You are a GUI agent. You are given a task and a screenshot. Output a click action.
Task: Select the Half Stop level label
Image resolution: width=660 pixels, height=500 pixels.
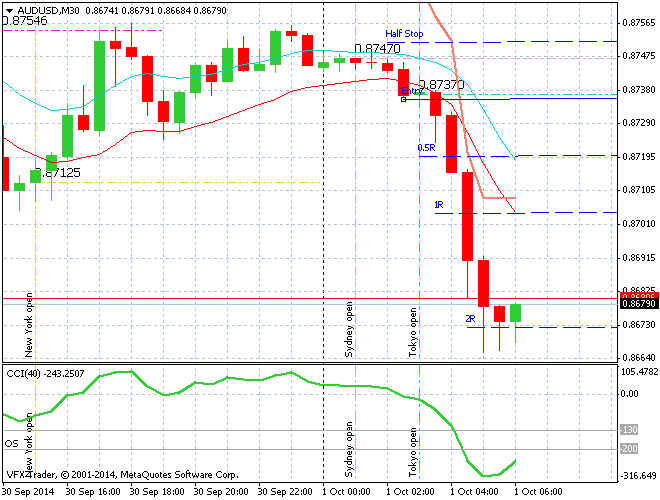pyautogui.click(x=405, y=33)
